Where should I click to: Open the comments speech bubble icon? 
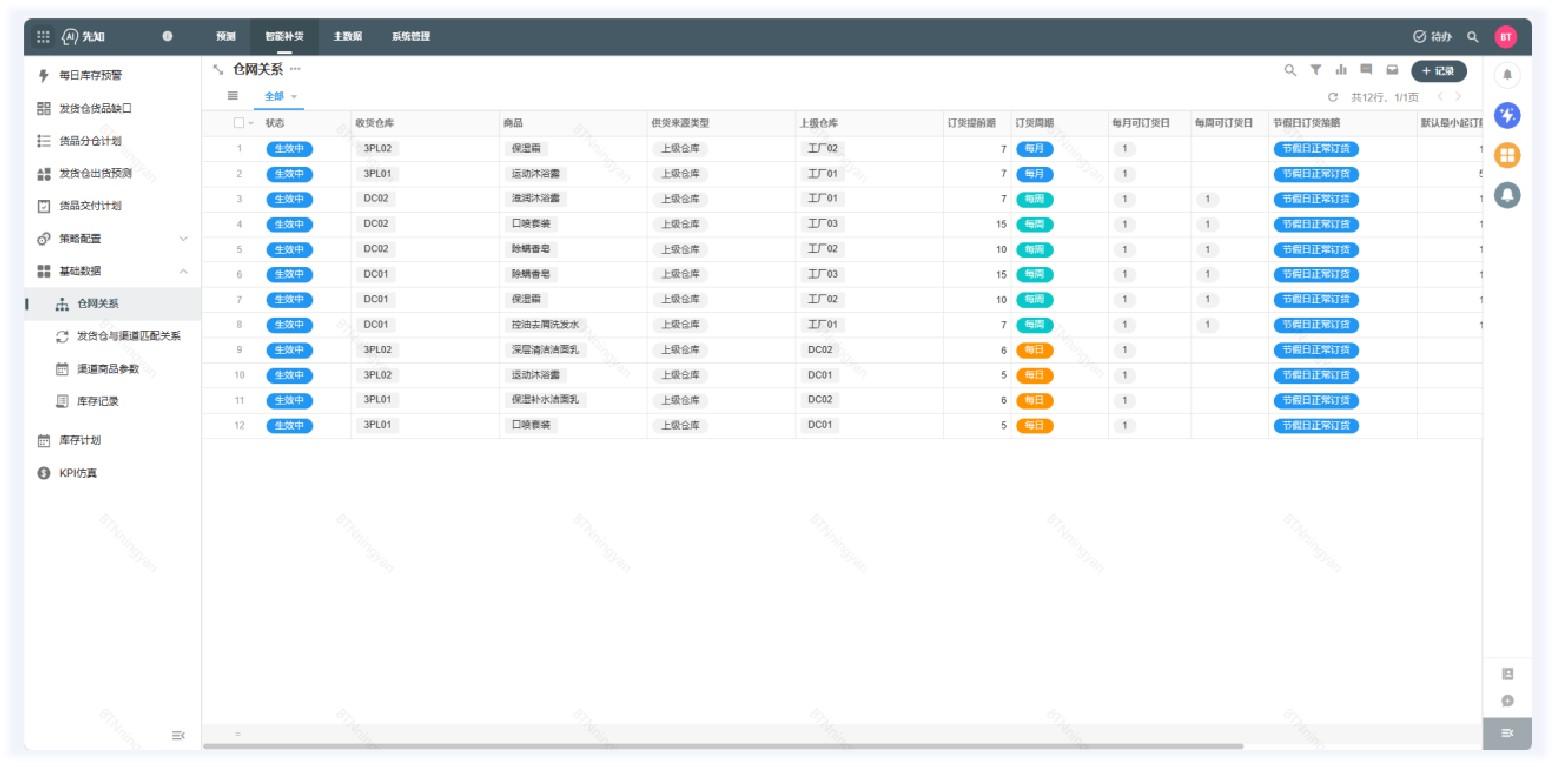[x=1366, y=70]
